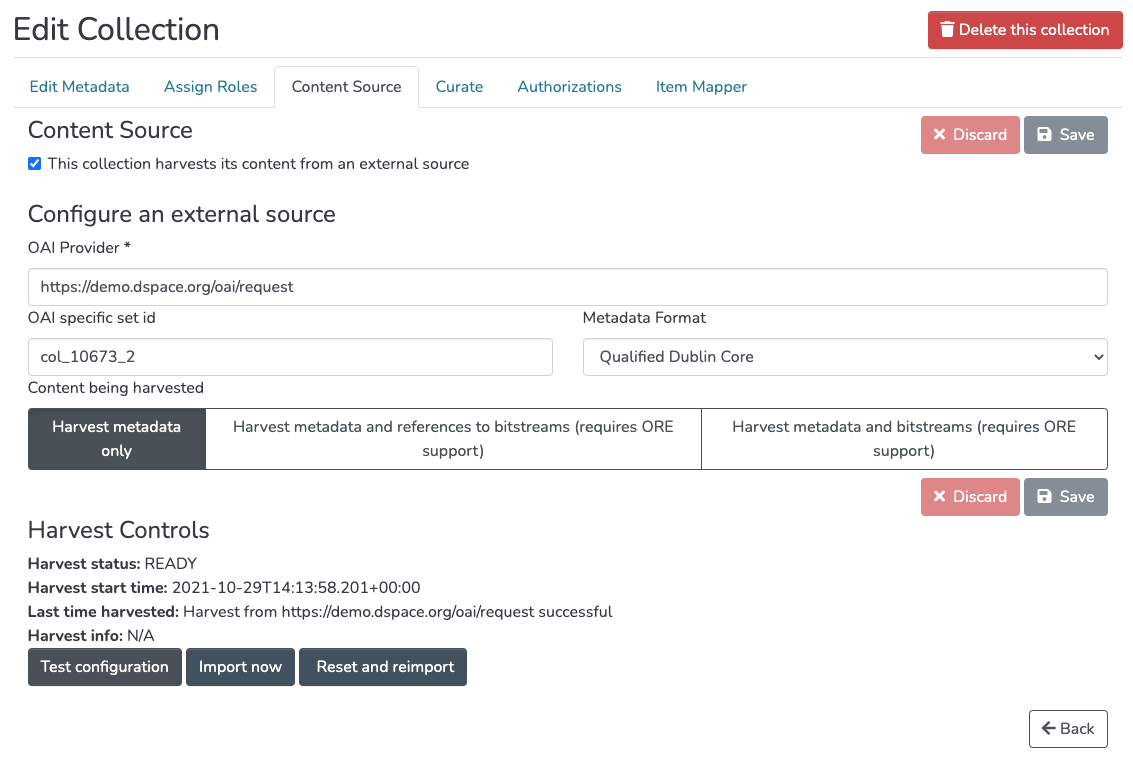1133x765 pixels.
Task: Select Harvest metadata only option
Action: (x=116, y=438)
